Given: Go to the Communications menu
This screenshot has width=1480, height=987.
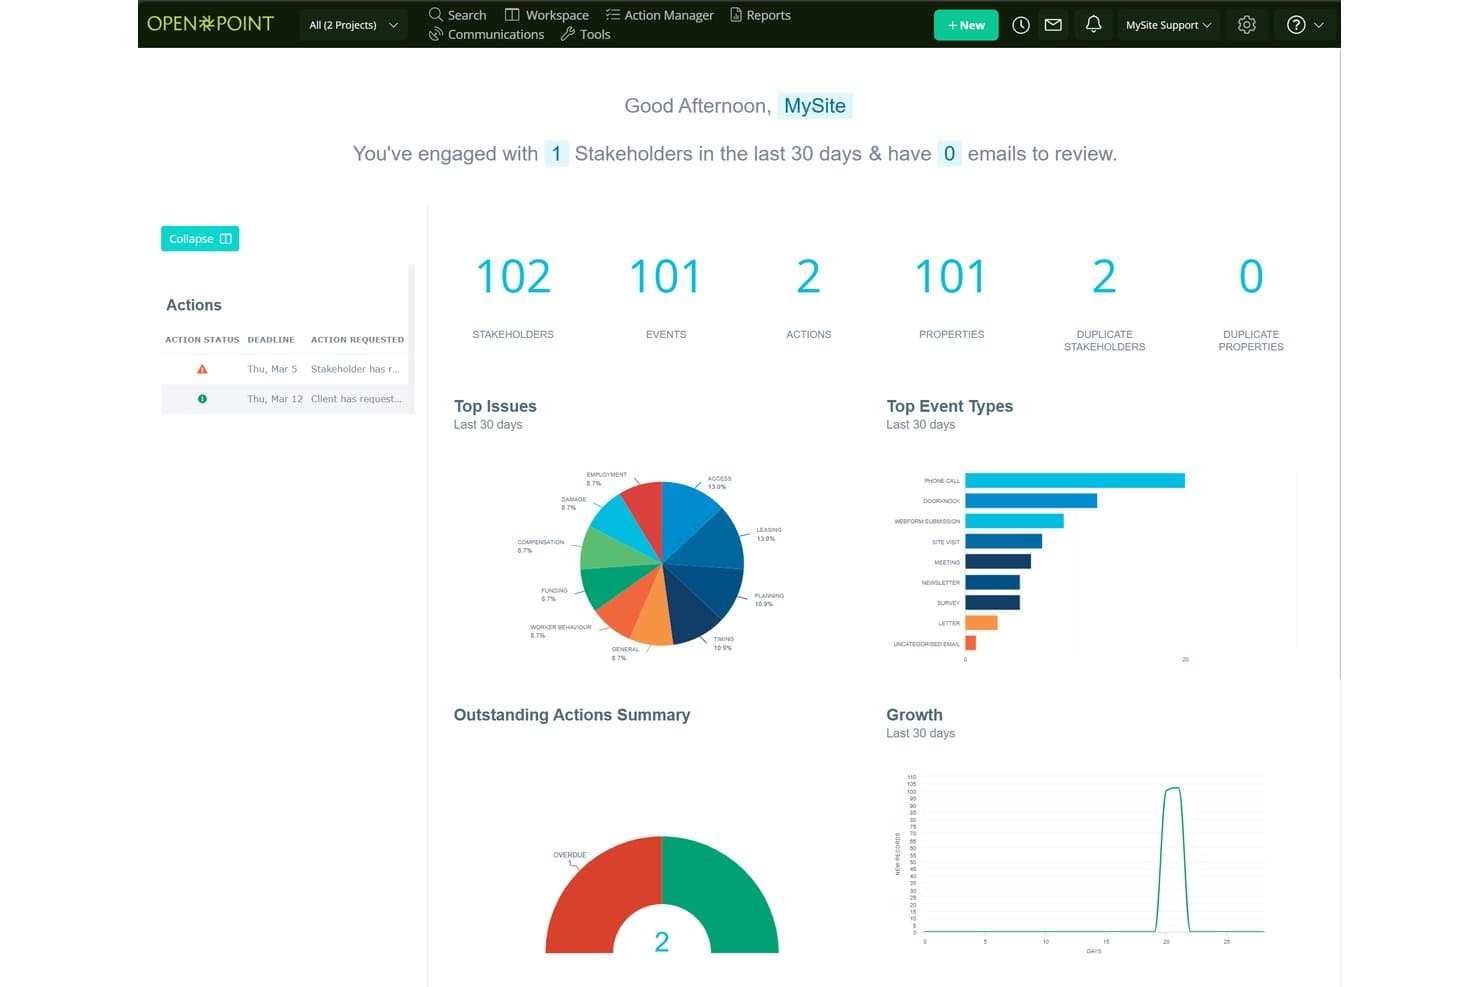Looking at the screenshot, I should [x=486, y=34].
